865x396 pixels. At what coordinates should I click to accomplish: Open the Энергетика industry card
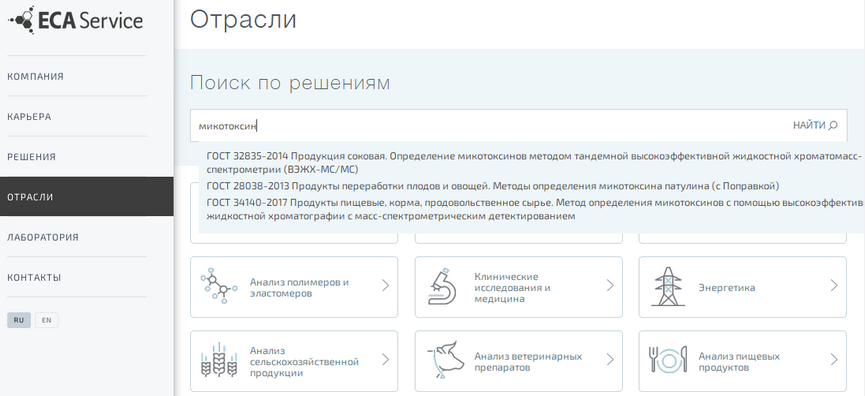(743, 287)
